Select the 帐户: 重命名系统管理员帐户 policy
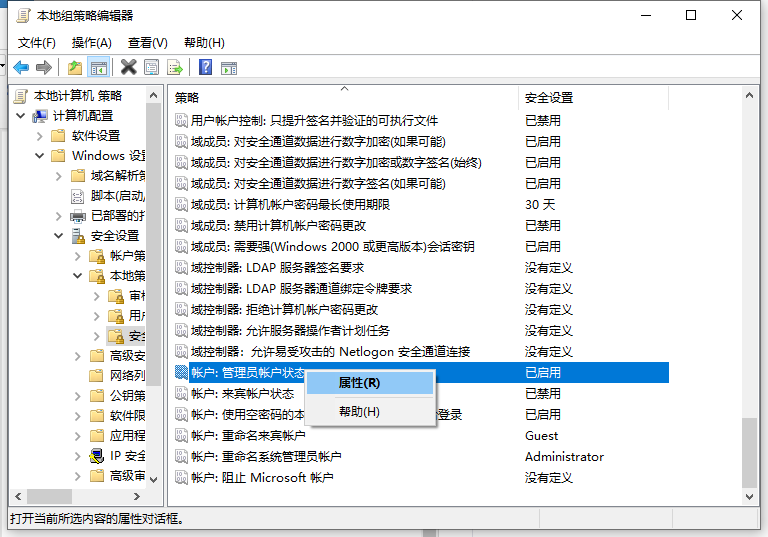 [x=265, y=457]
